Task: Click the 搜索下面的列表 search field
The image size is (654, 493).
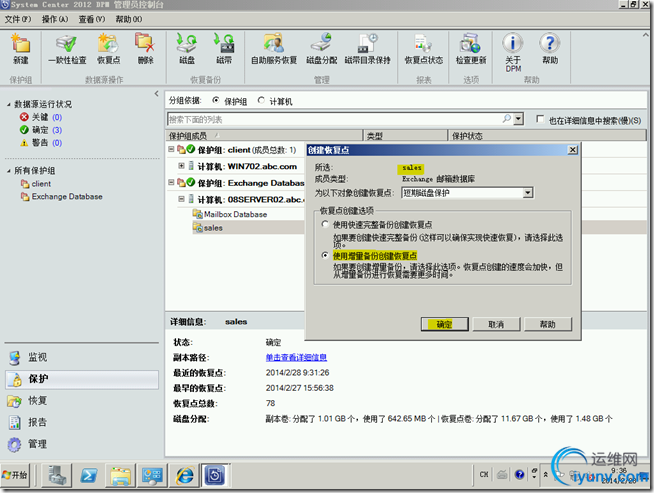Action: pos(334,119)
